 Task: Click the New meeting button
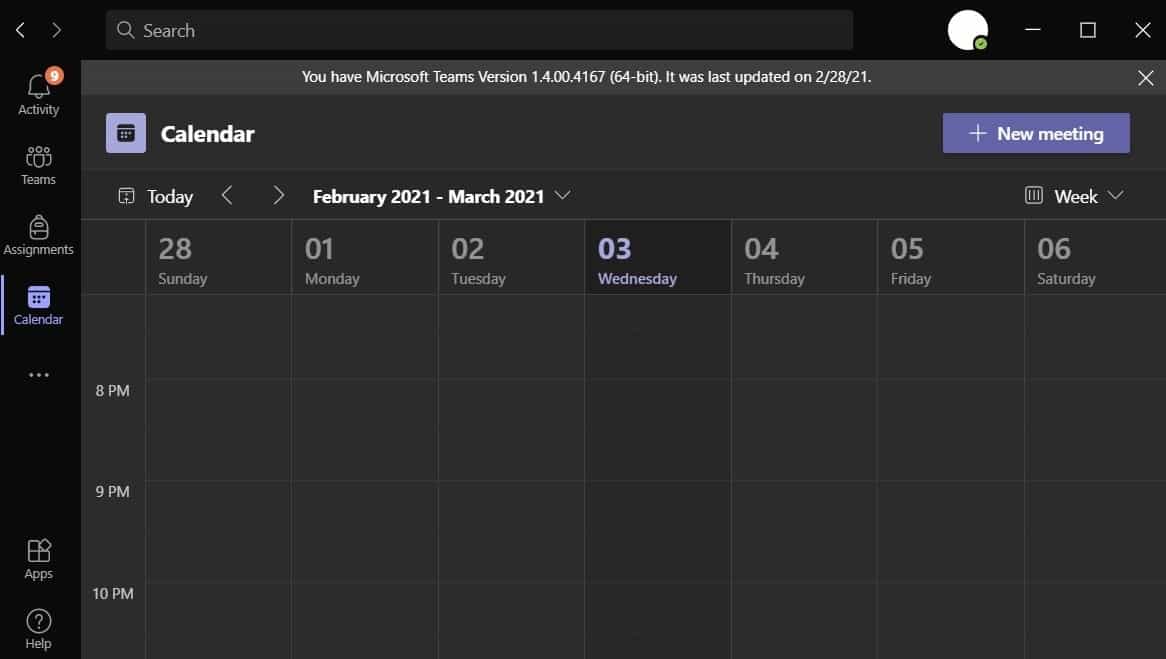1036,133
